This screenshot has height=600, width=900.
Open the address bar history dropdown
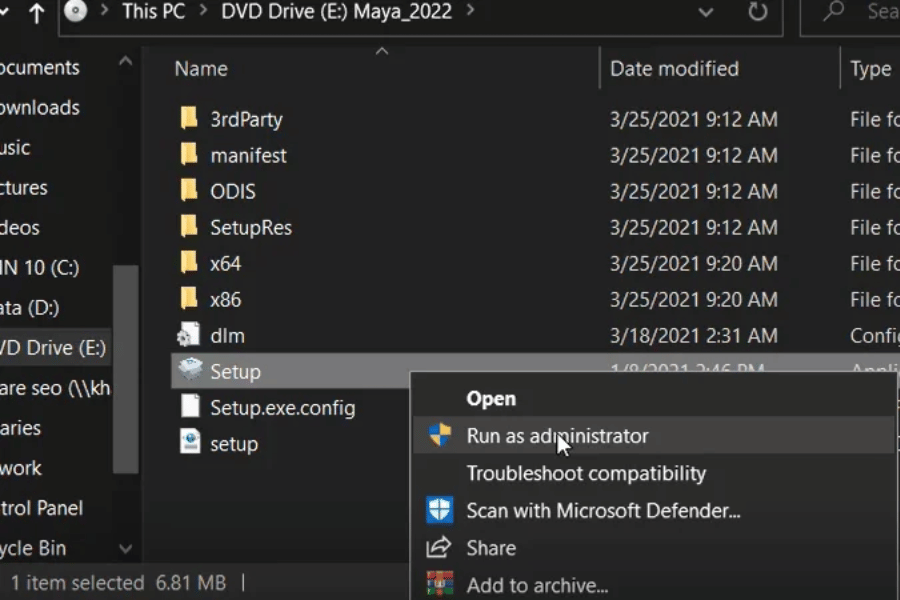tap(706, 13)
